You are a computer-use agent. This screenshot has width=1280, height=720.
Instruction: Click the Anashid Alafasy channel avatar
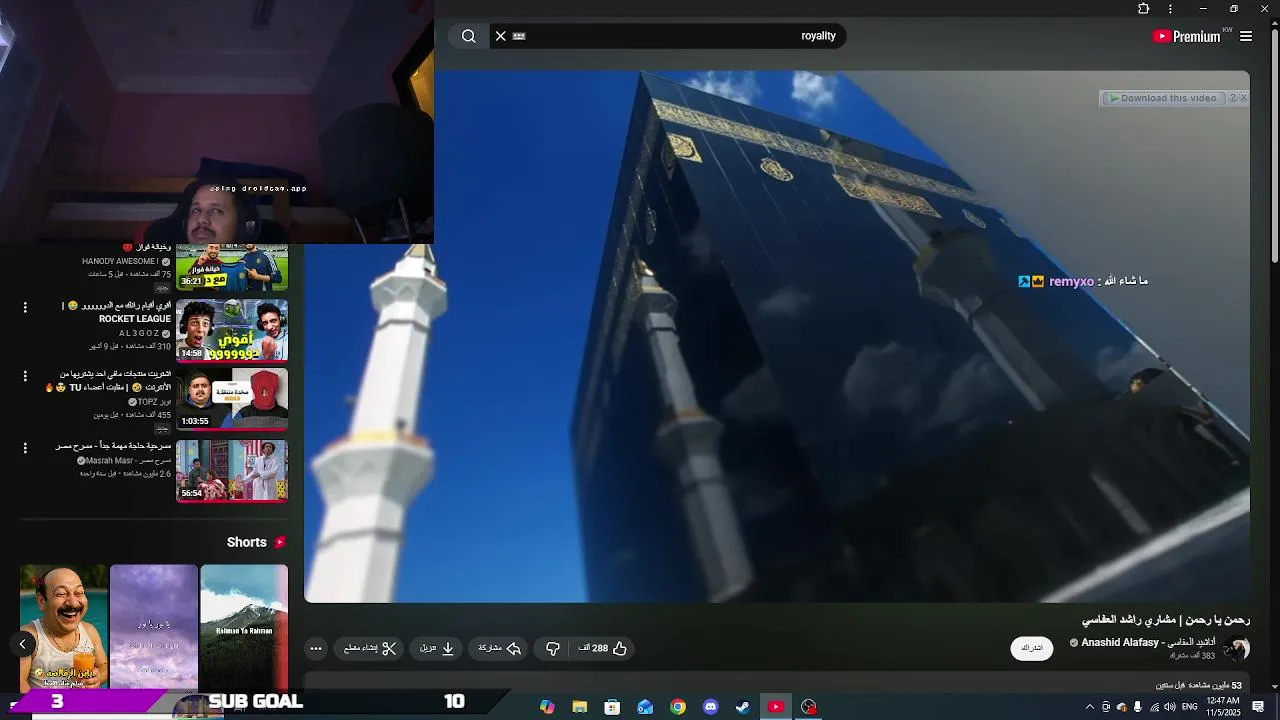point(1237,648)
